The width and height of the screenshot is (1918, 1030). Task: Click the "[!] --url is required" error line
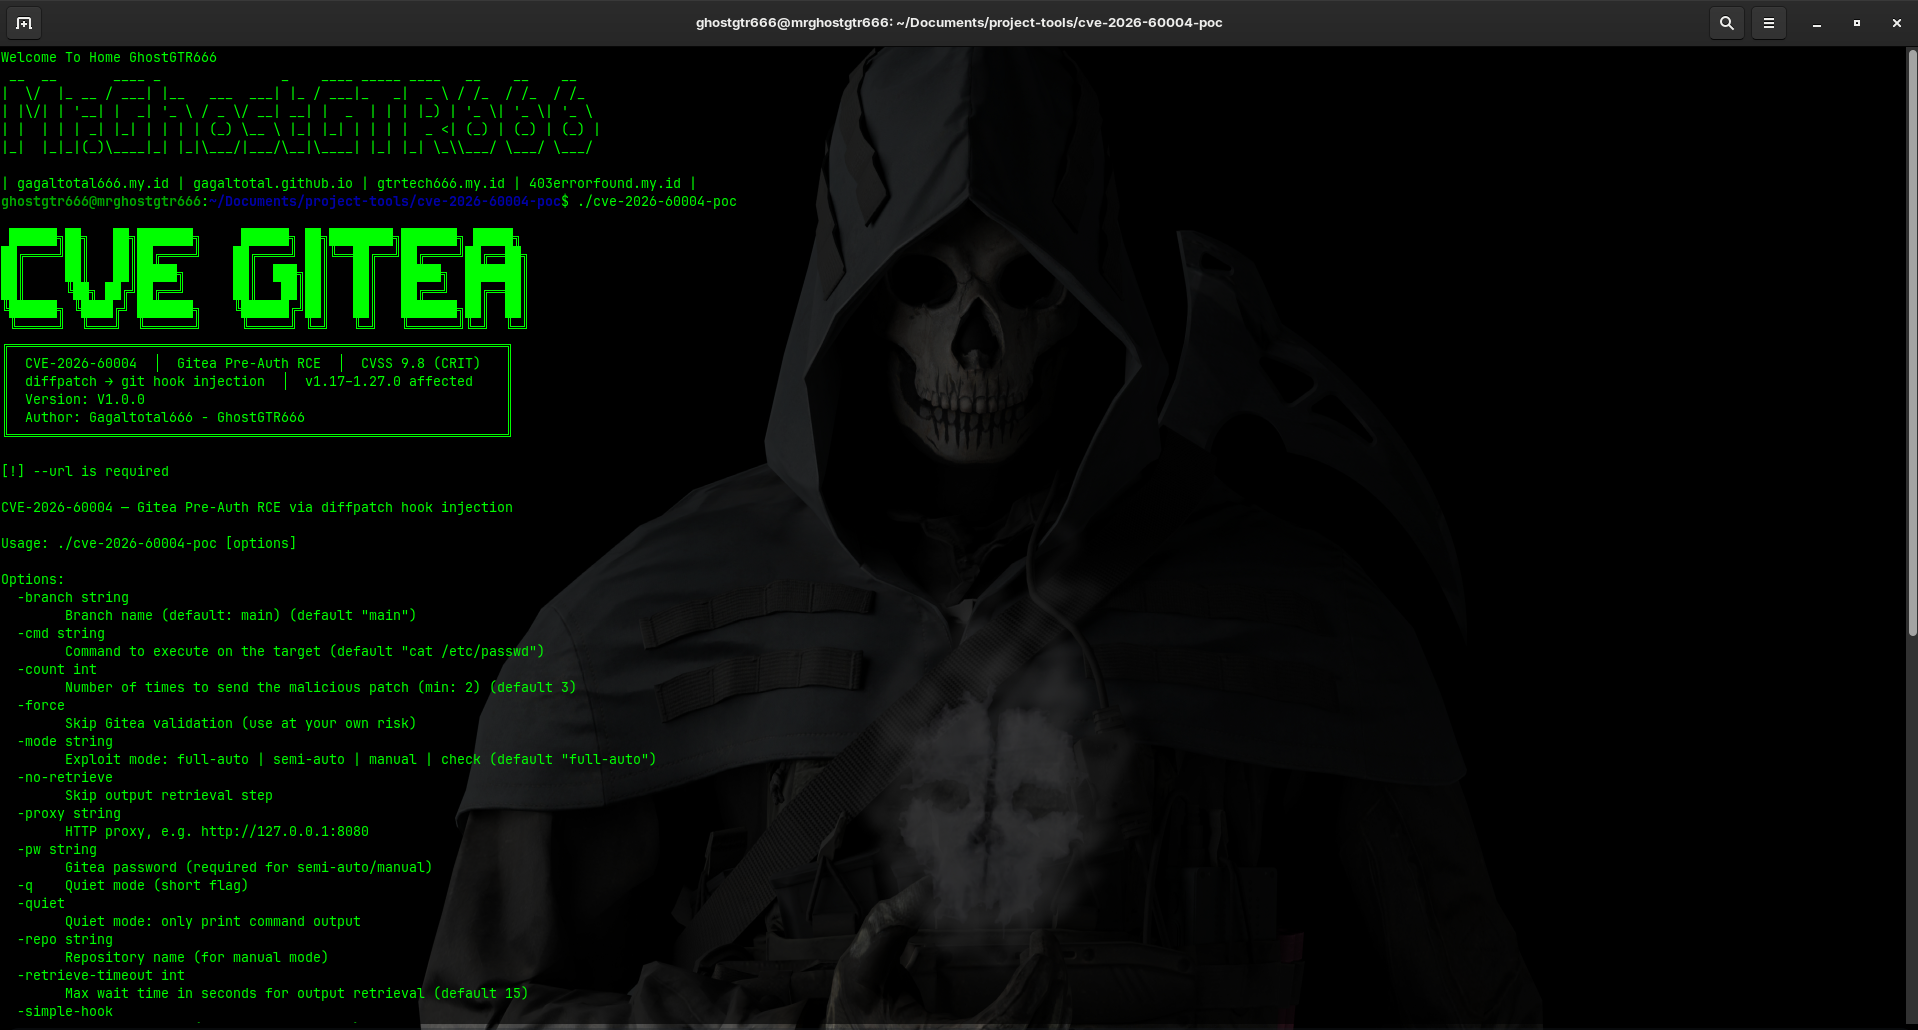pyautogui.click(x=85, y=472)
